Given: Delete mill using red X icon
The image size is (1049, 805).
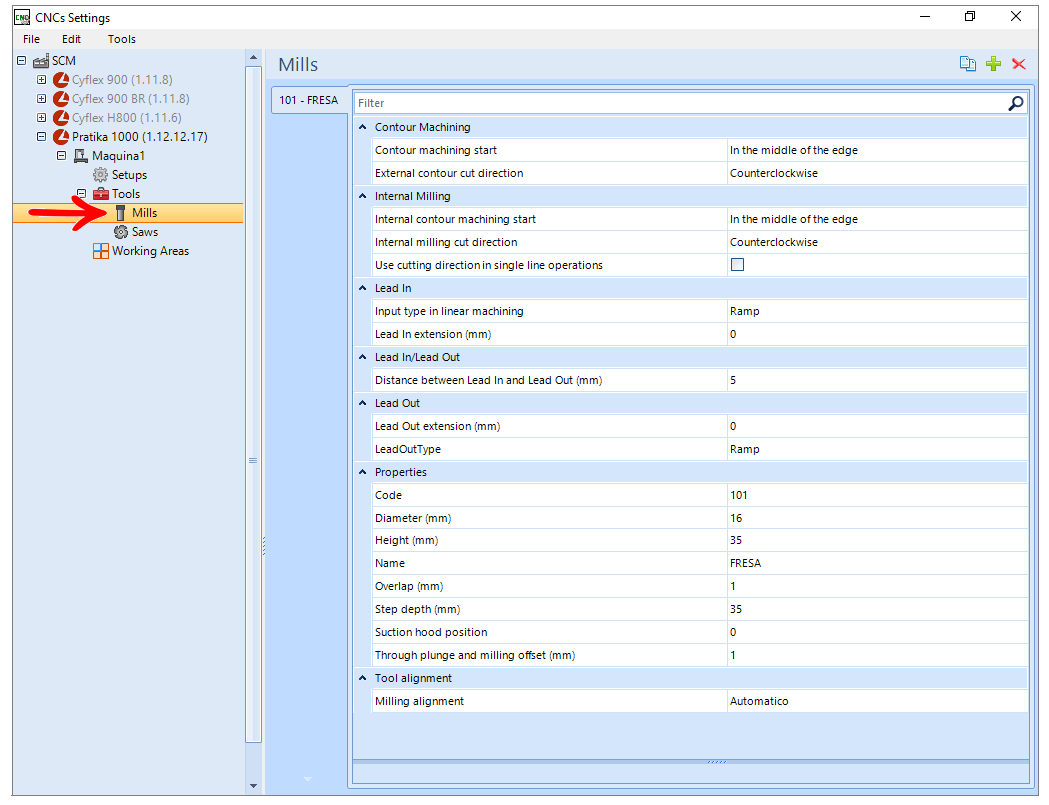Looking at the screenshot, I should pyautogui.click(x=1019, y=64).
